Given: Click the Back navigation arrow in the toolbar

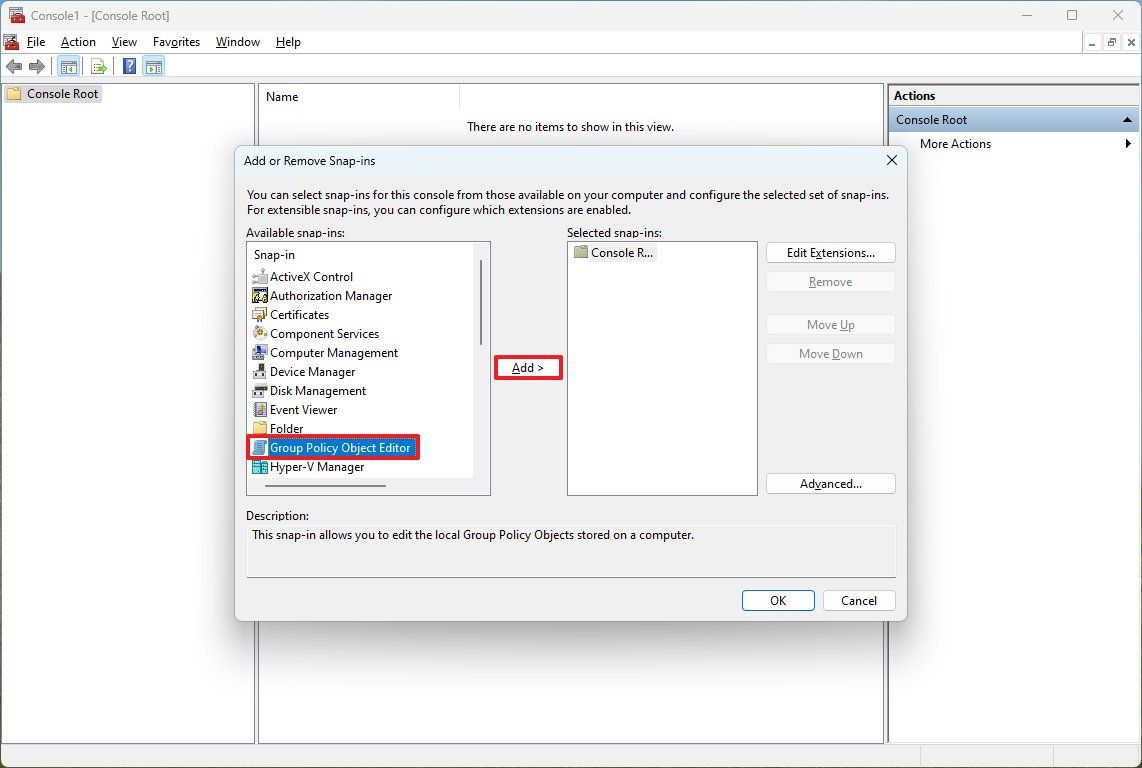Looking at the screenshot, I should (x=14, y=66).
